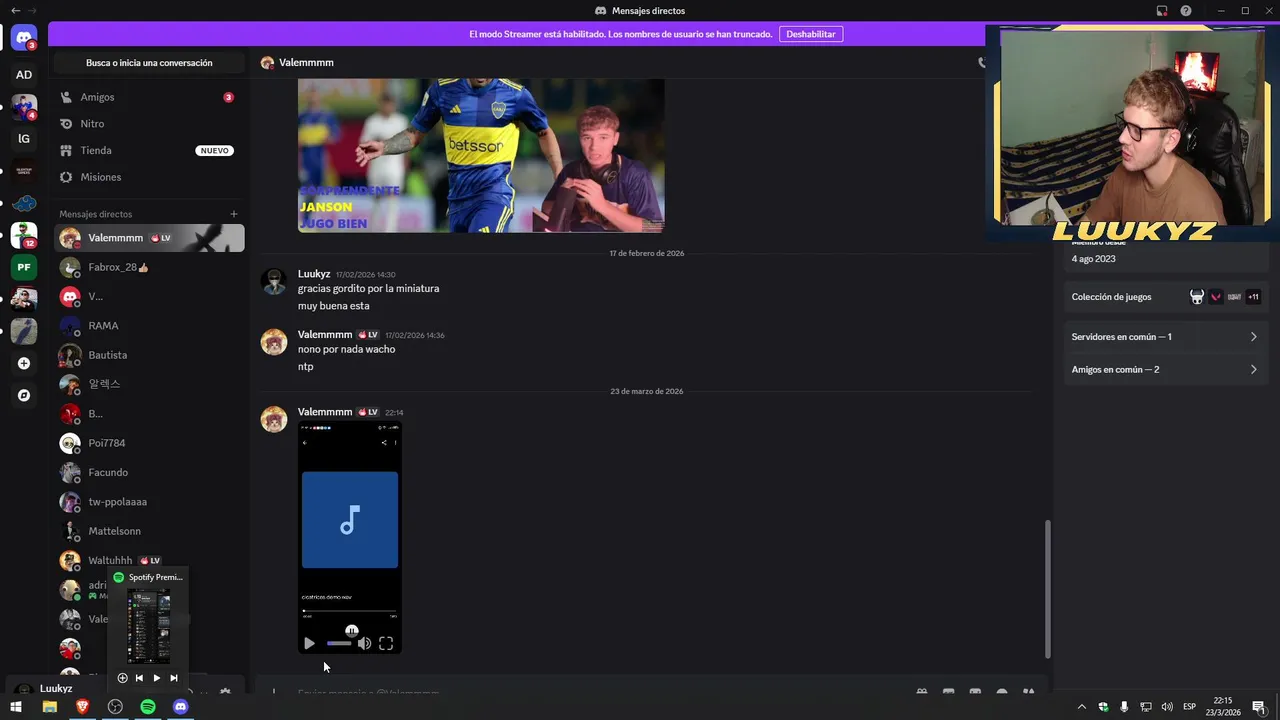
Task: Open the tw-ppolaaaa direct message
Action: (148, 502)
